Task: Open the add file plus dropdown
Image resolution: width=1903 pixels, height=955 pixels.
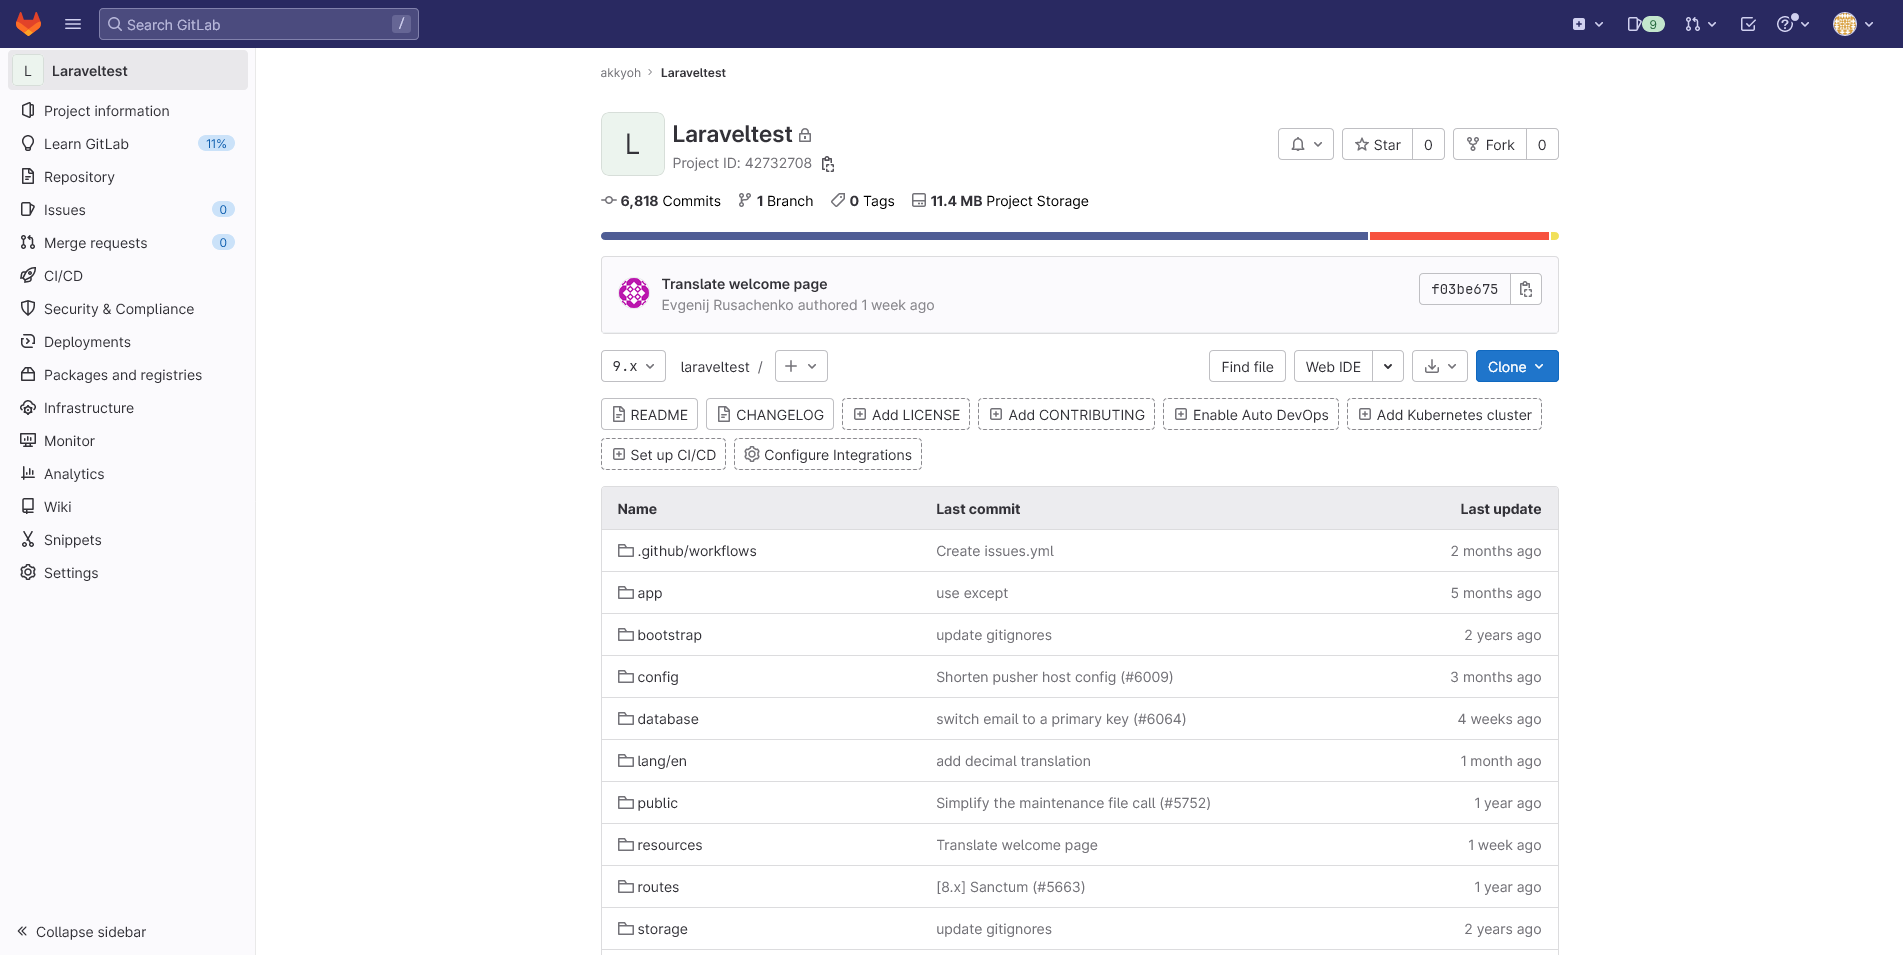Action: point(801,366)
